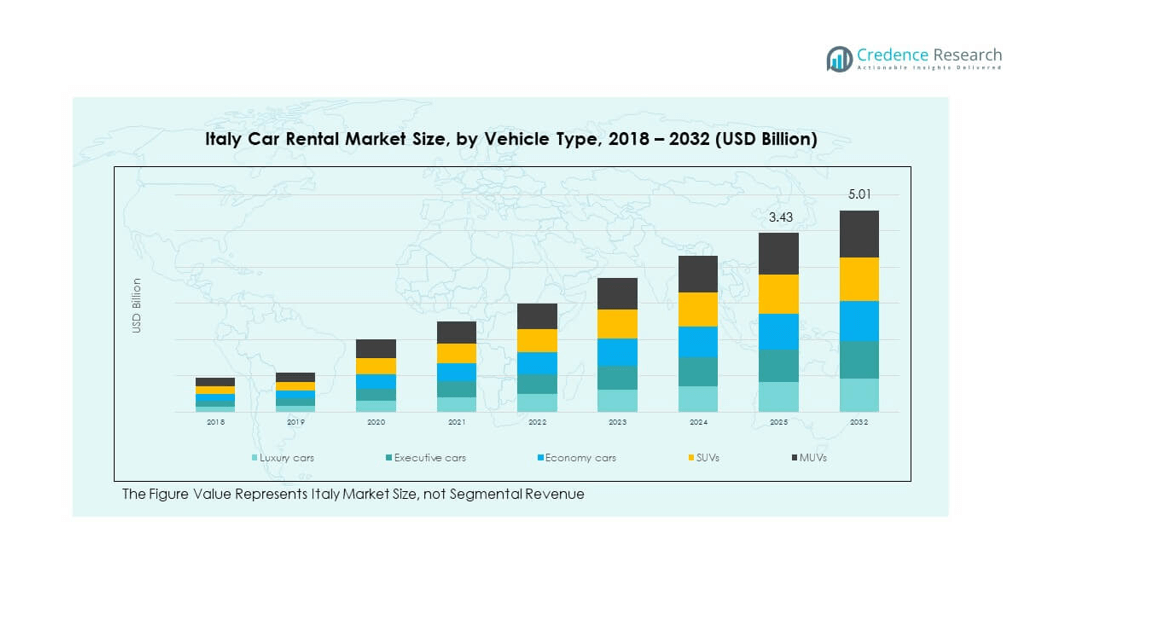
Task: Click the Executive cars legend marker
Action: pyautogui.click(x=389, y=458)
